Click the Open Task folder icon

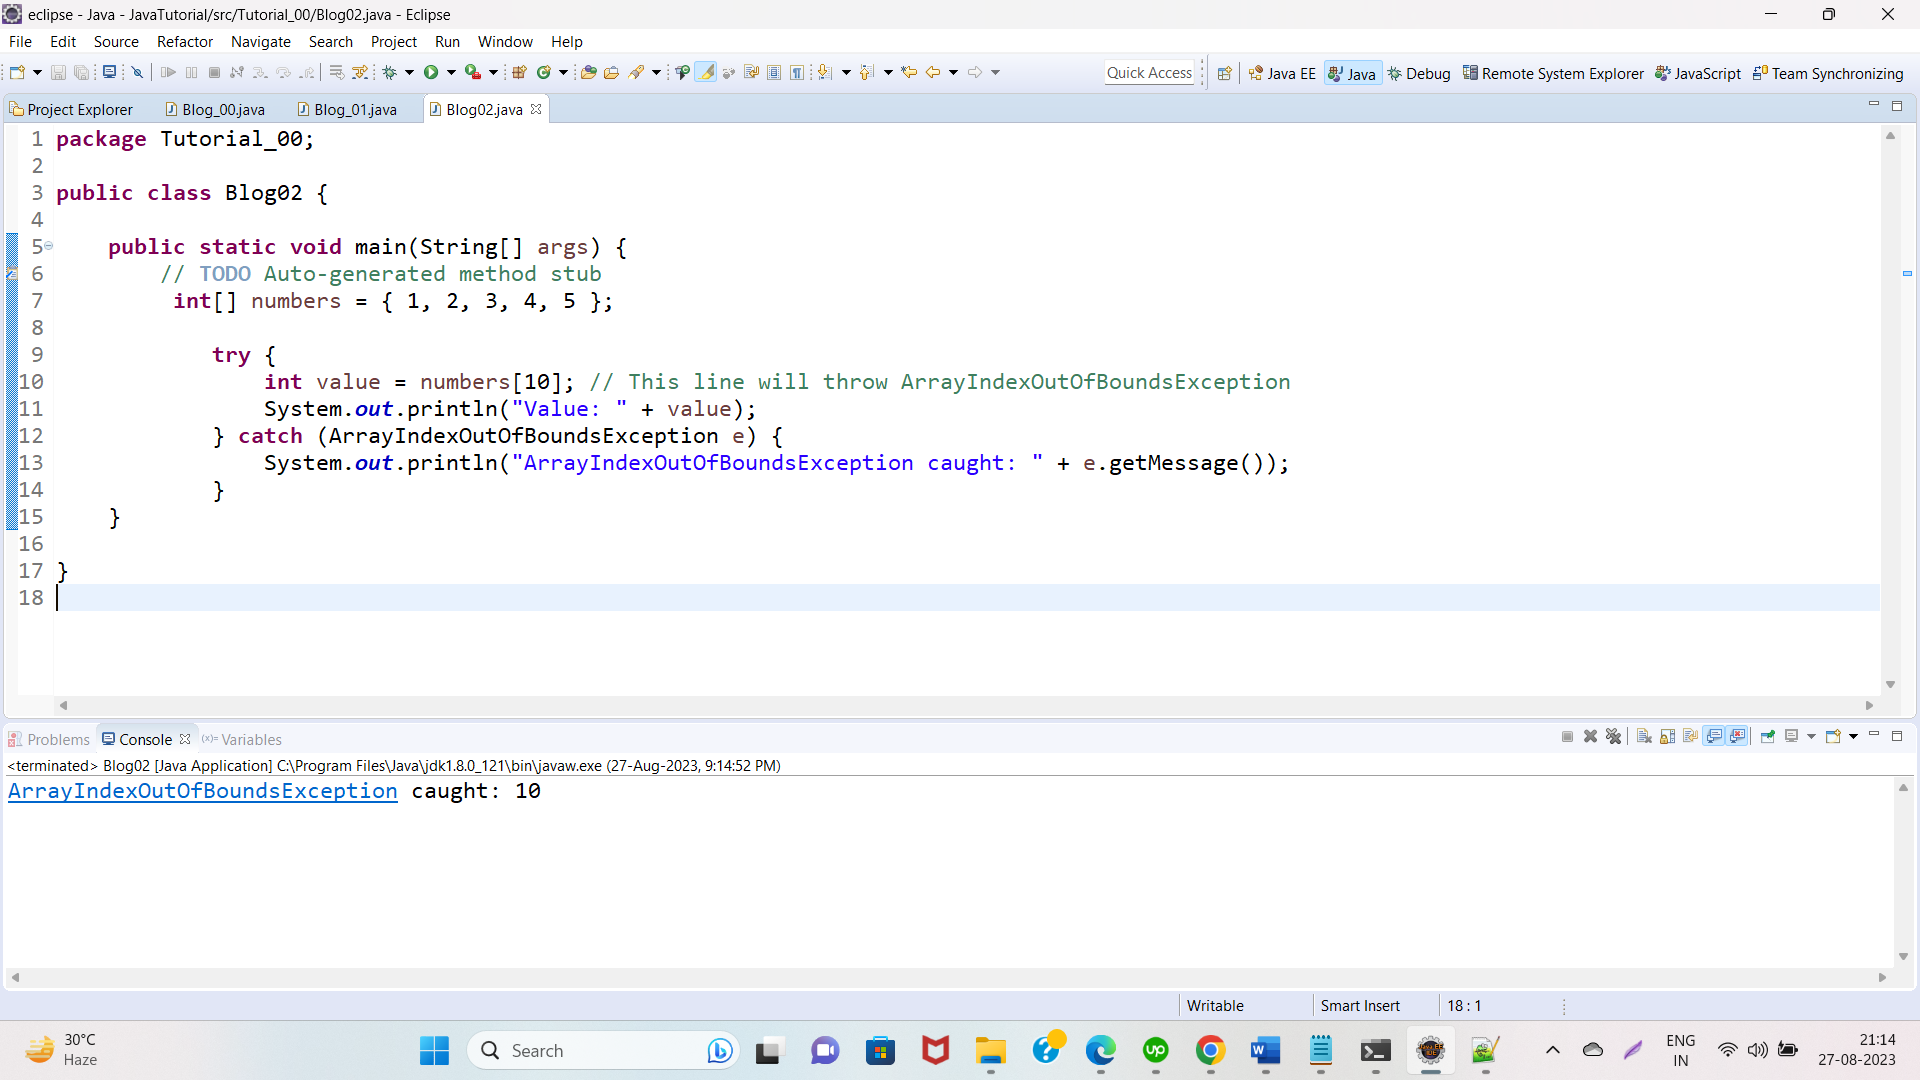(x=611, y=72)
